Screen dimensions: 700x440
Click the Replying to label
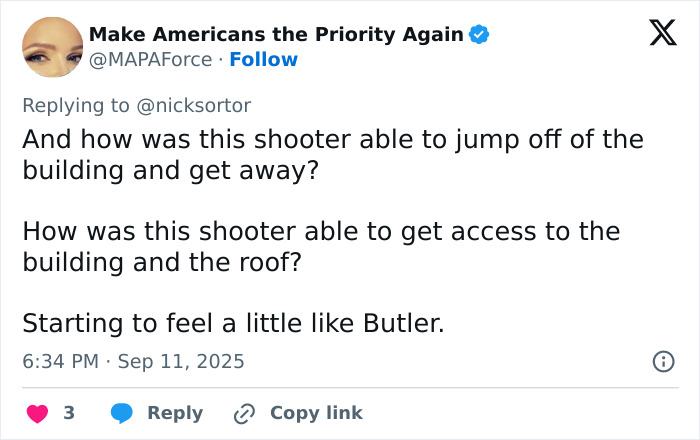pos(78,105)
